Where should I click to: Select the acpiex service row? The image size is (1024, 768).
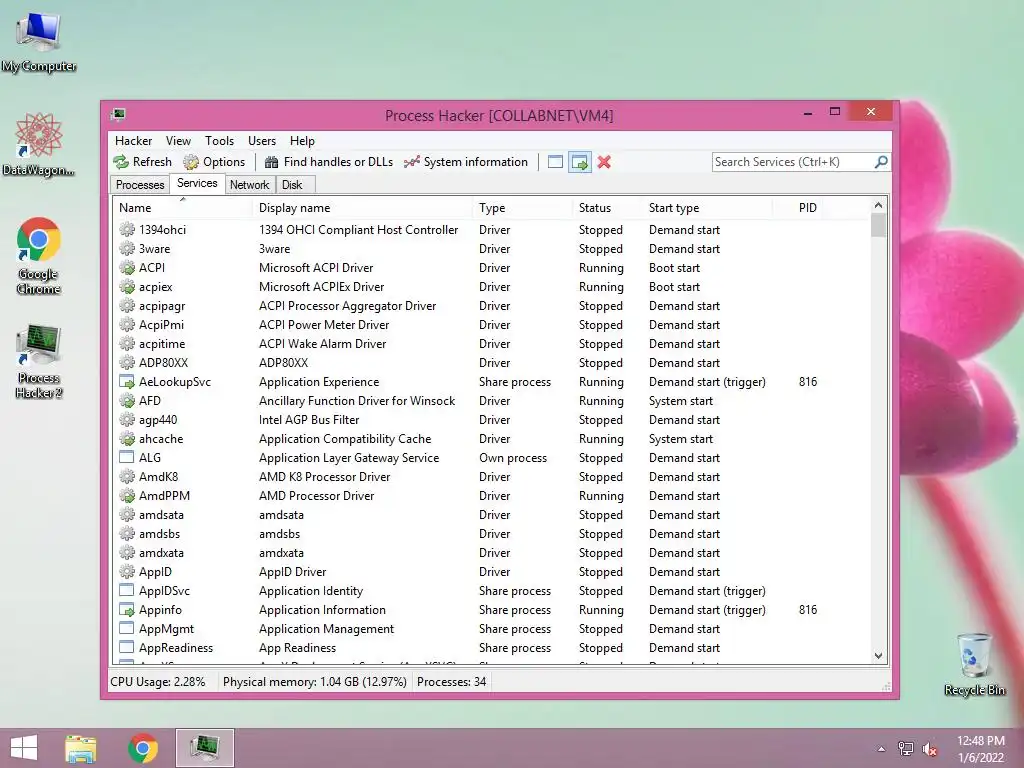coord(491,286)
